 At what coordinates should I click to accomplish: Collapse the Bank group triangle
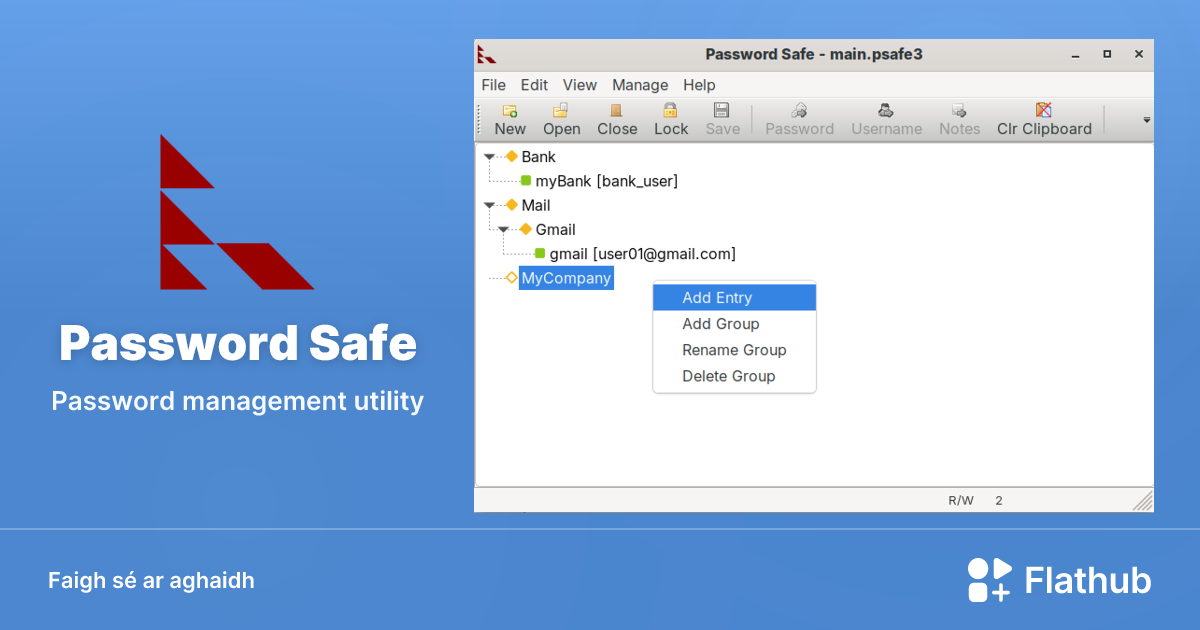tap(489, 156)
